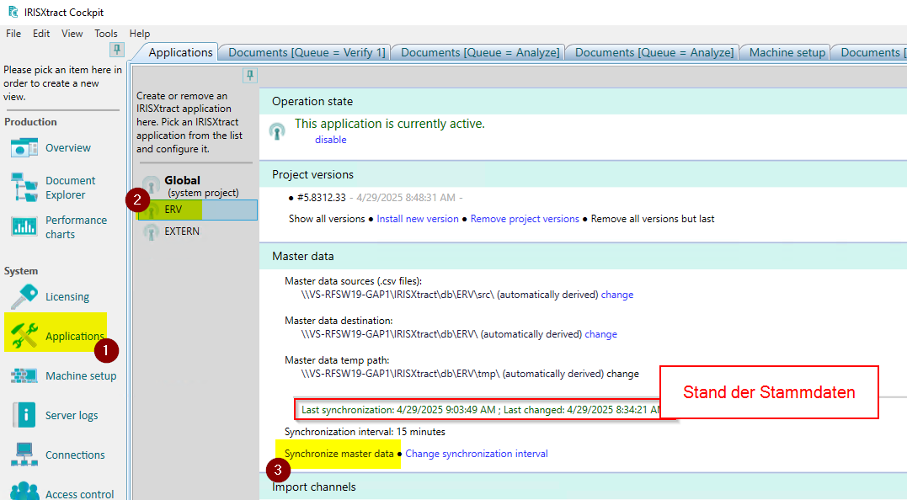Viewport: 908px width, 500px height.
Task: Click the Access control people icon
Action: pyautogui.click(x=24, y=491)
